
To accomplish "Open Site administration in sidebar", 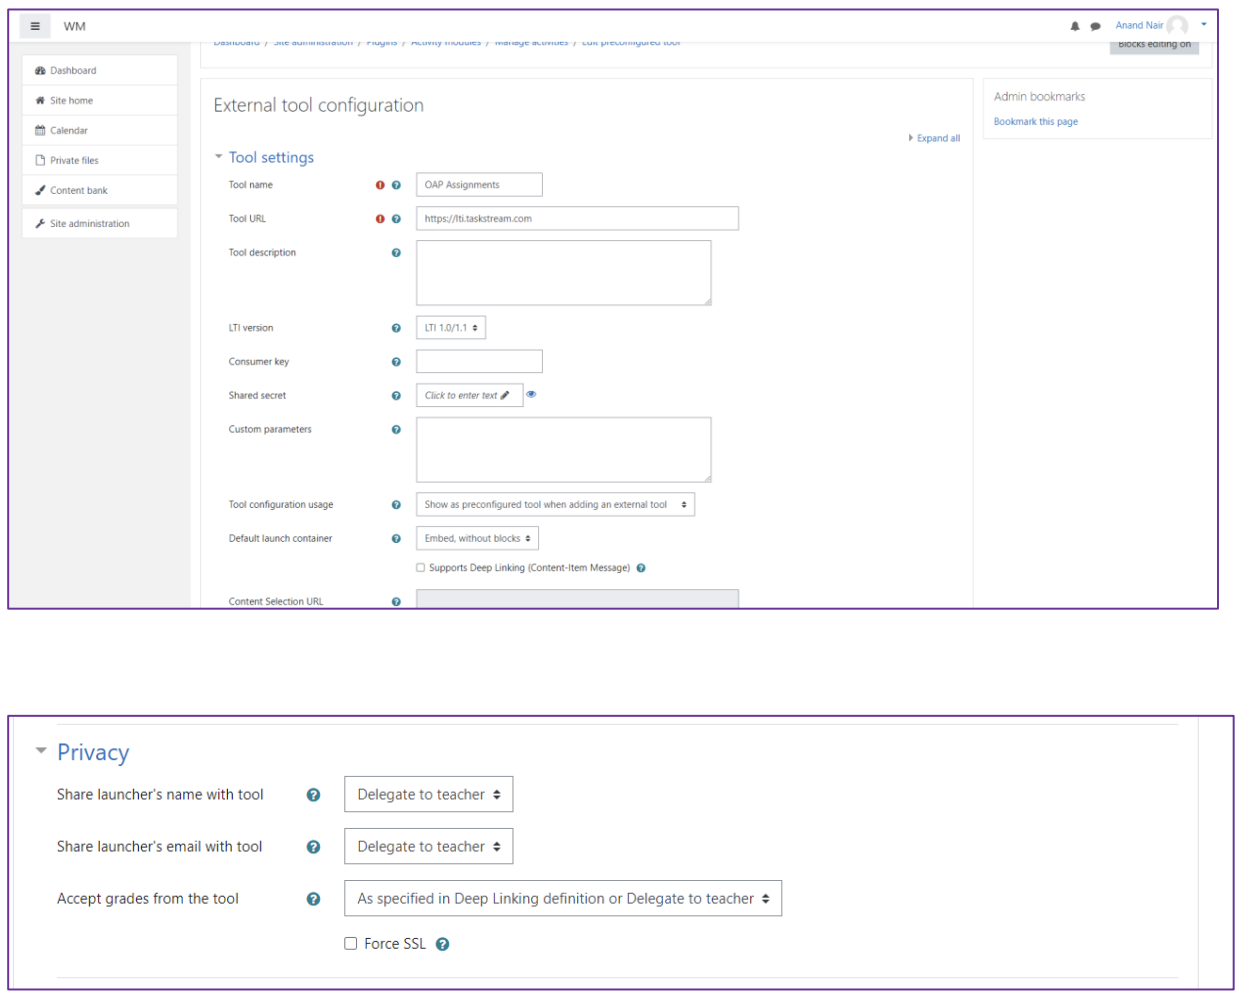I will pos(99,224).
